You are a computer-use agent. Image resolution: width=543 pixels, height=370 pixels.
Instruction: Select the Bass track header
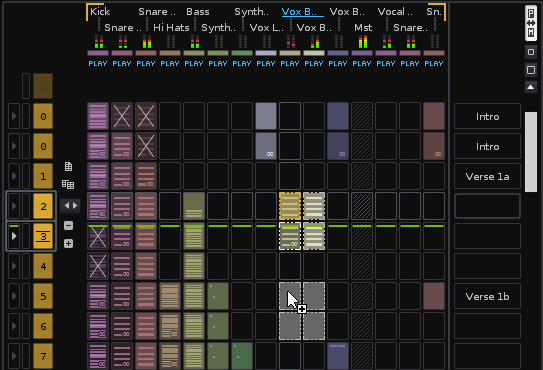click(x=198, y=11)
